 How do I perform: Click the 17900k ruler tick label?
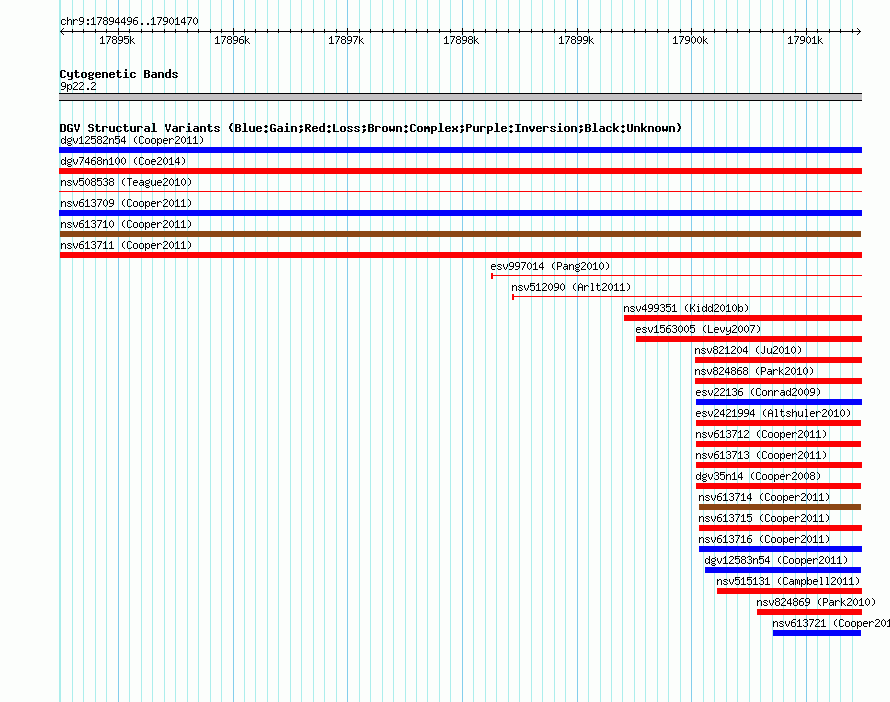pyautogui.click(x=690, y=40)
